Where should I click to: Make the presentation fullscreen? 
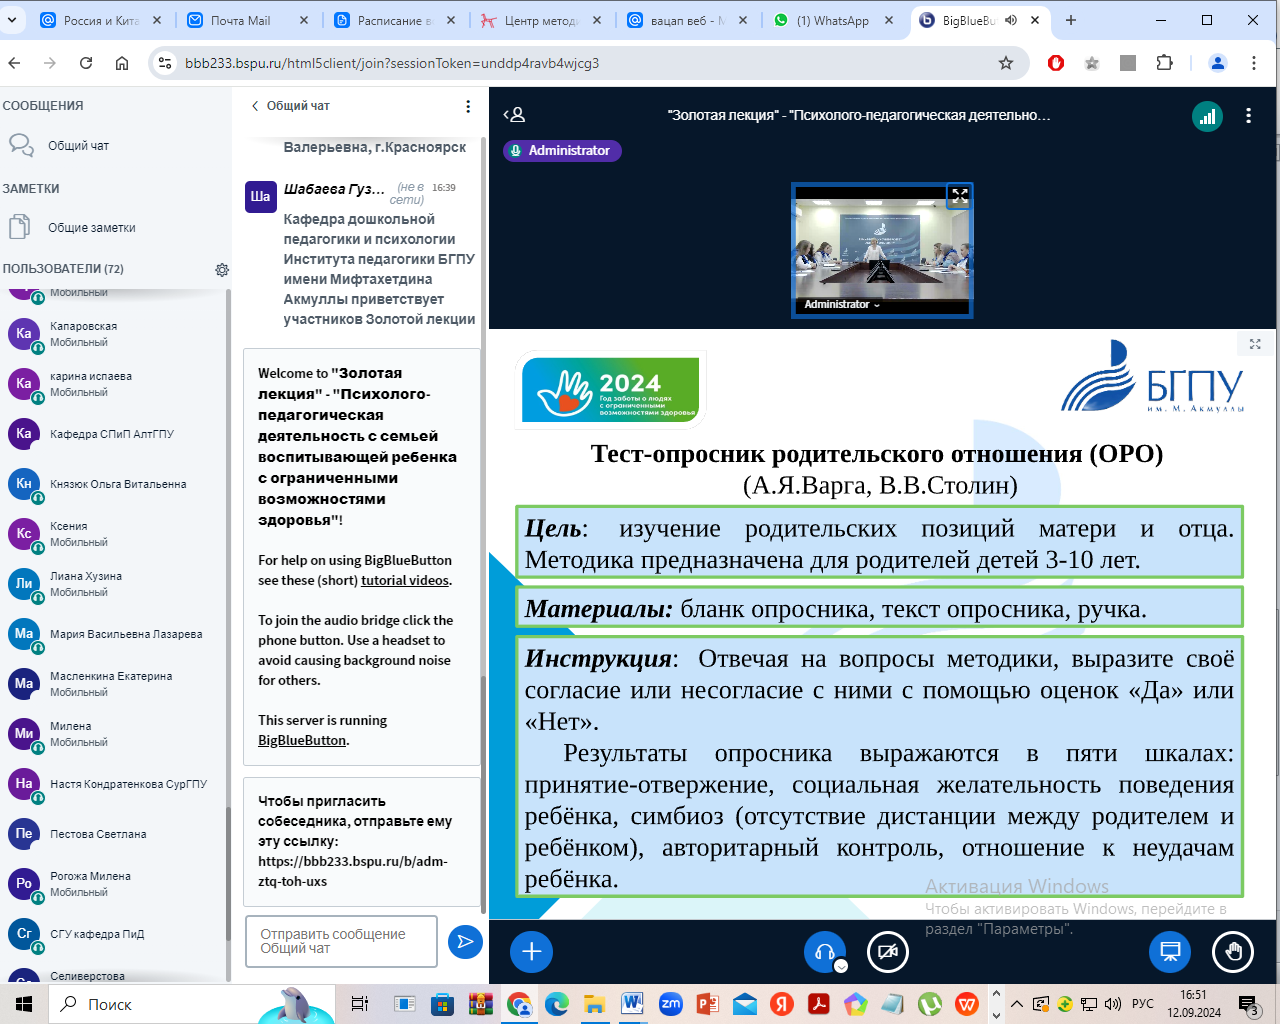[1255, 344]
